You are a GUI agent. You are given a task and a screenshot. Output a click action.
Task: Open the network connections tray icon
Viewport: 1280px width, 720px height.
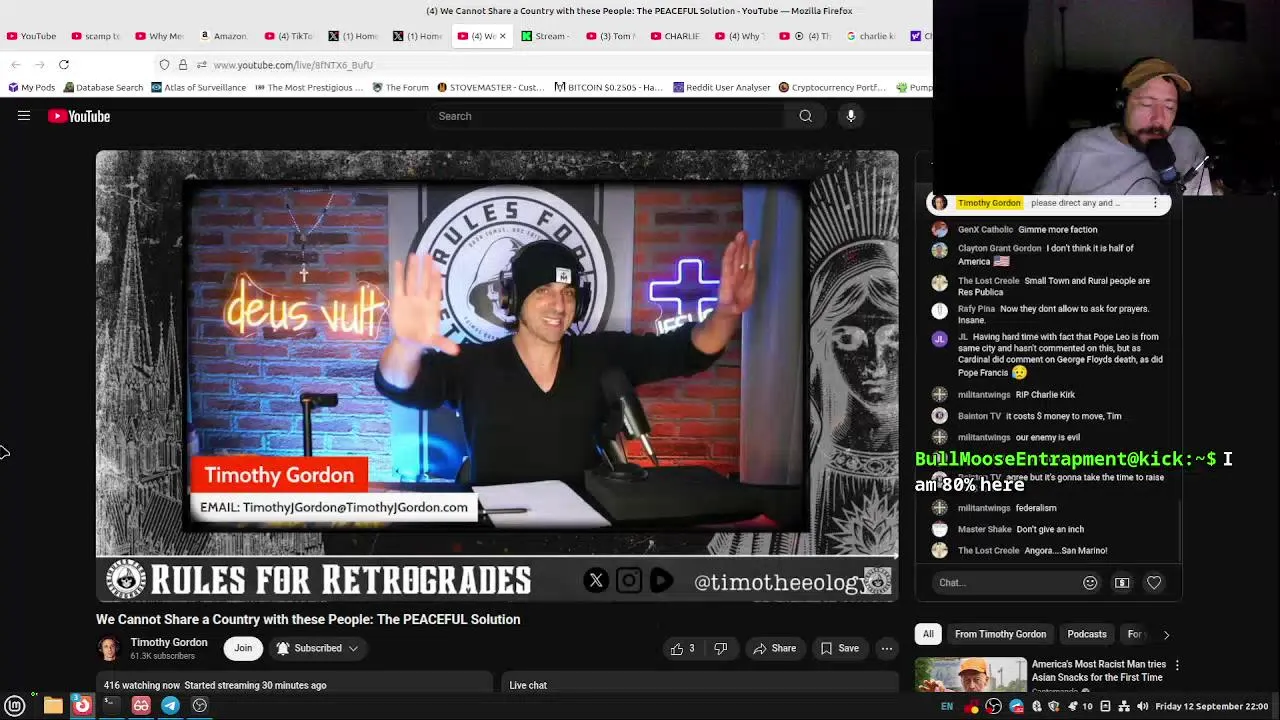pos(1123,706)
